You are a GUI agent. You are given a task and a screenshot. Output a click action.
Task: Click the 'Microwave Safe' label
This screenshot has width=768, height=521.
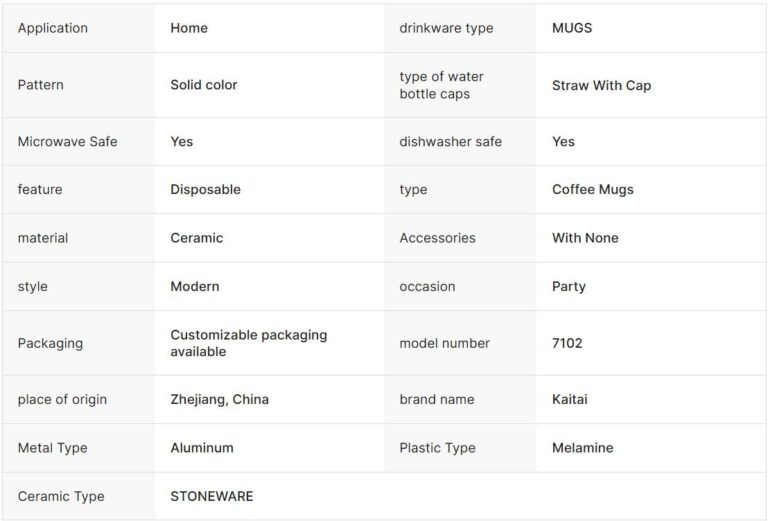(67, 141)
